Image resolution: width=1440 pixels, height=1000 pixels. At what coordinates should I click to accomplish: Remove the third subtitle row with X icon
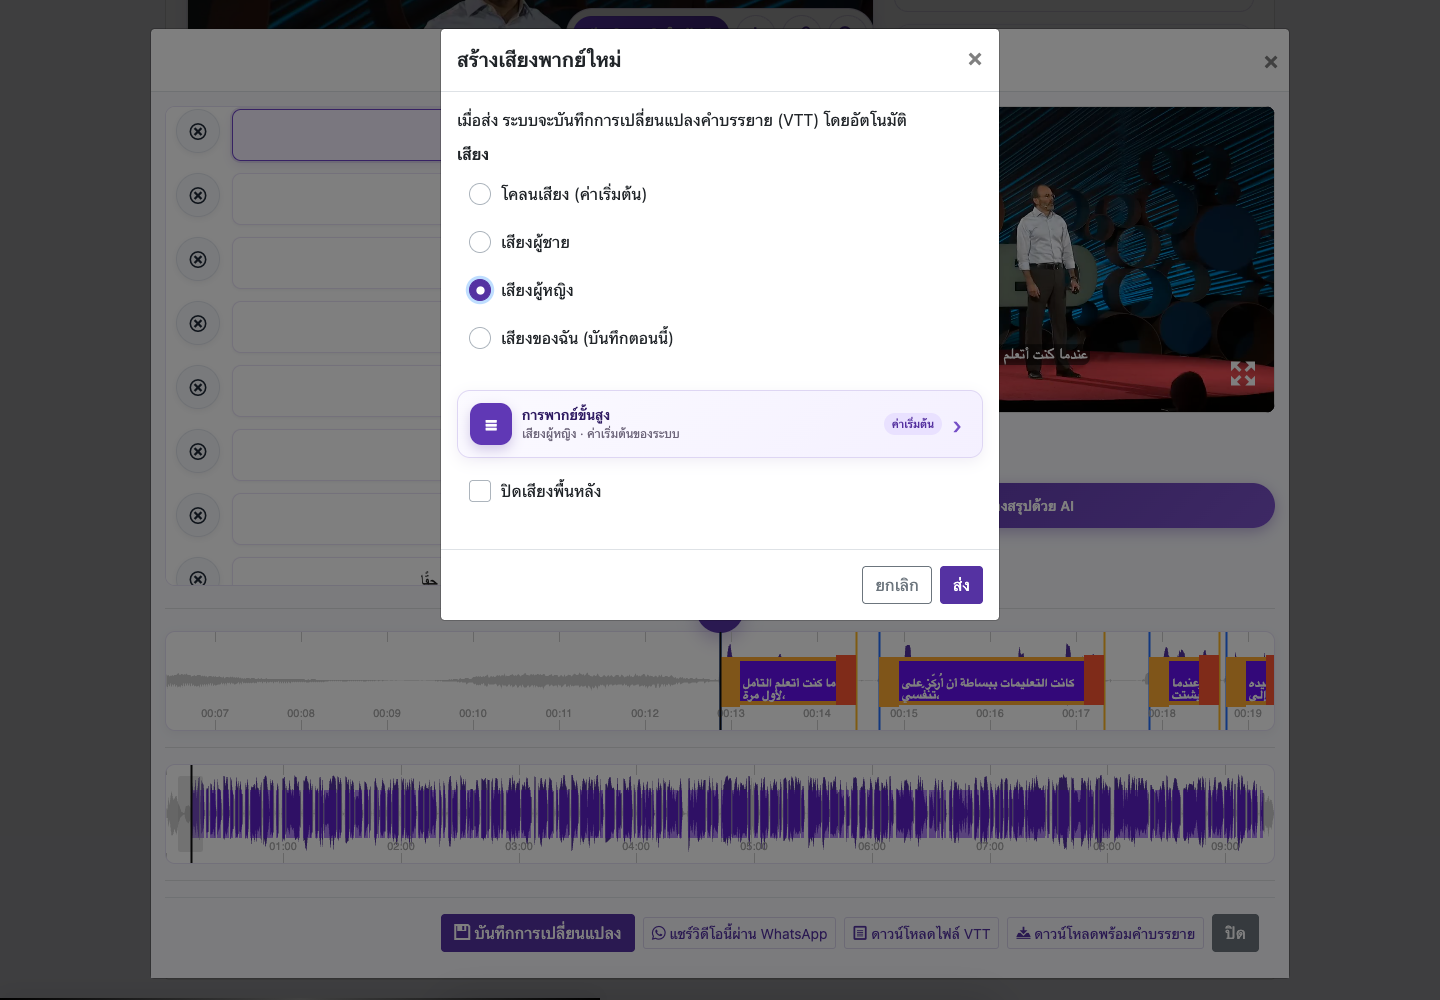pyautogui.click(x=198, y=259)
